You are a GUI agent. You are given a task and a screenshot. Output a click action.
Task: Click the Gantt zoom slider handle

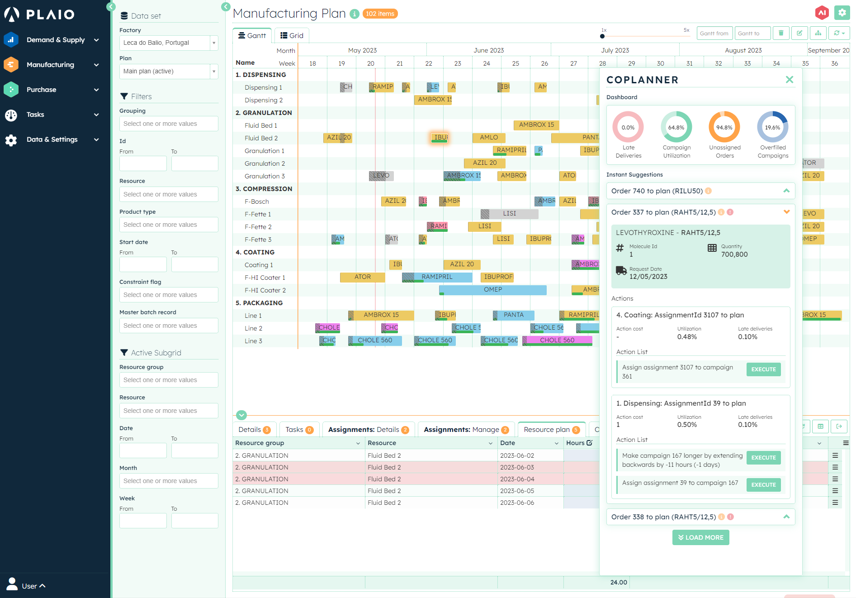click(x=602, y=36)
